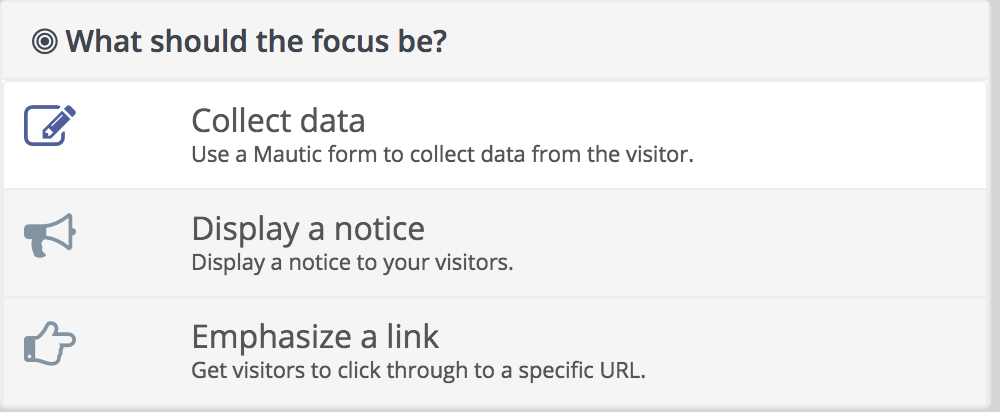Select the "Display a notice" title
Viewport: 1000px width, 412px height.
tap(308, 228)
